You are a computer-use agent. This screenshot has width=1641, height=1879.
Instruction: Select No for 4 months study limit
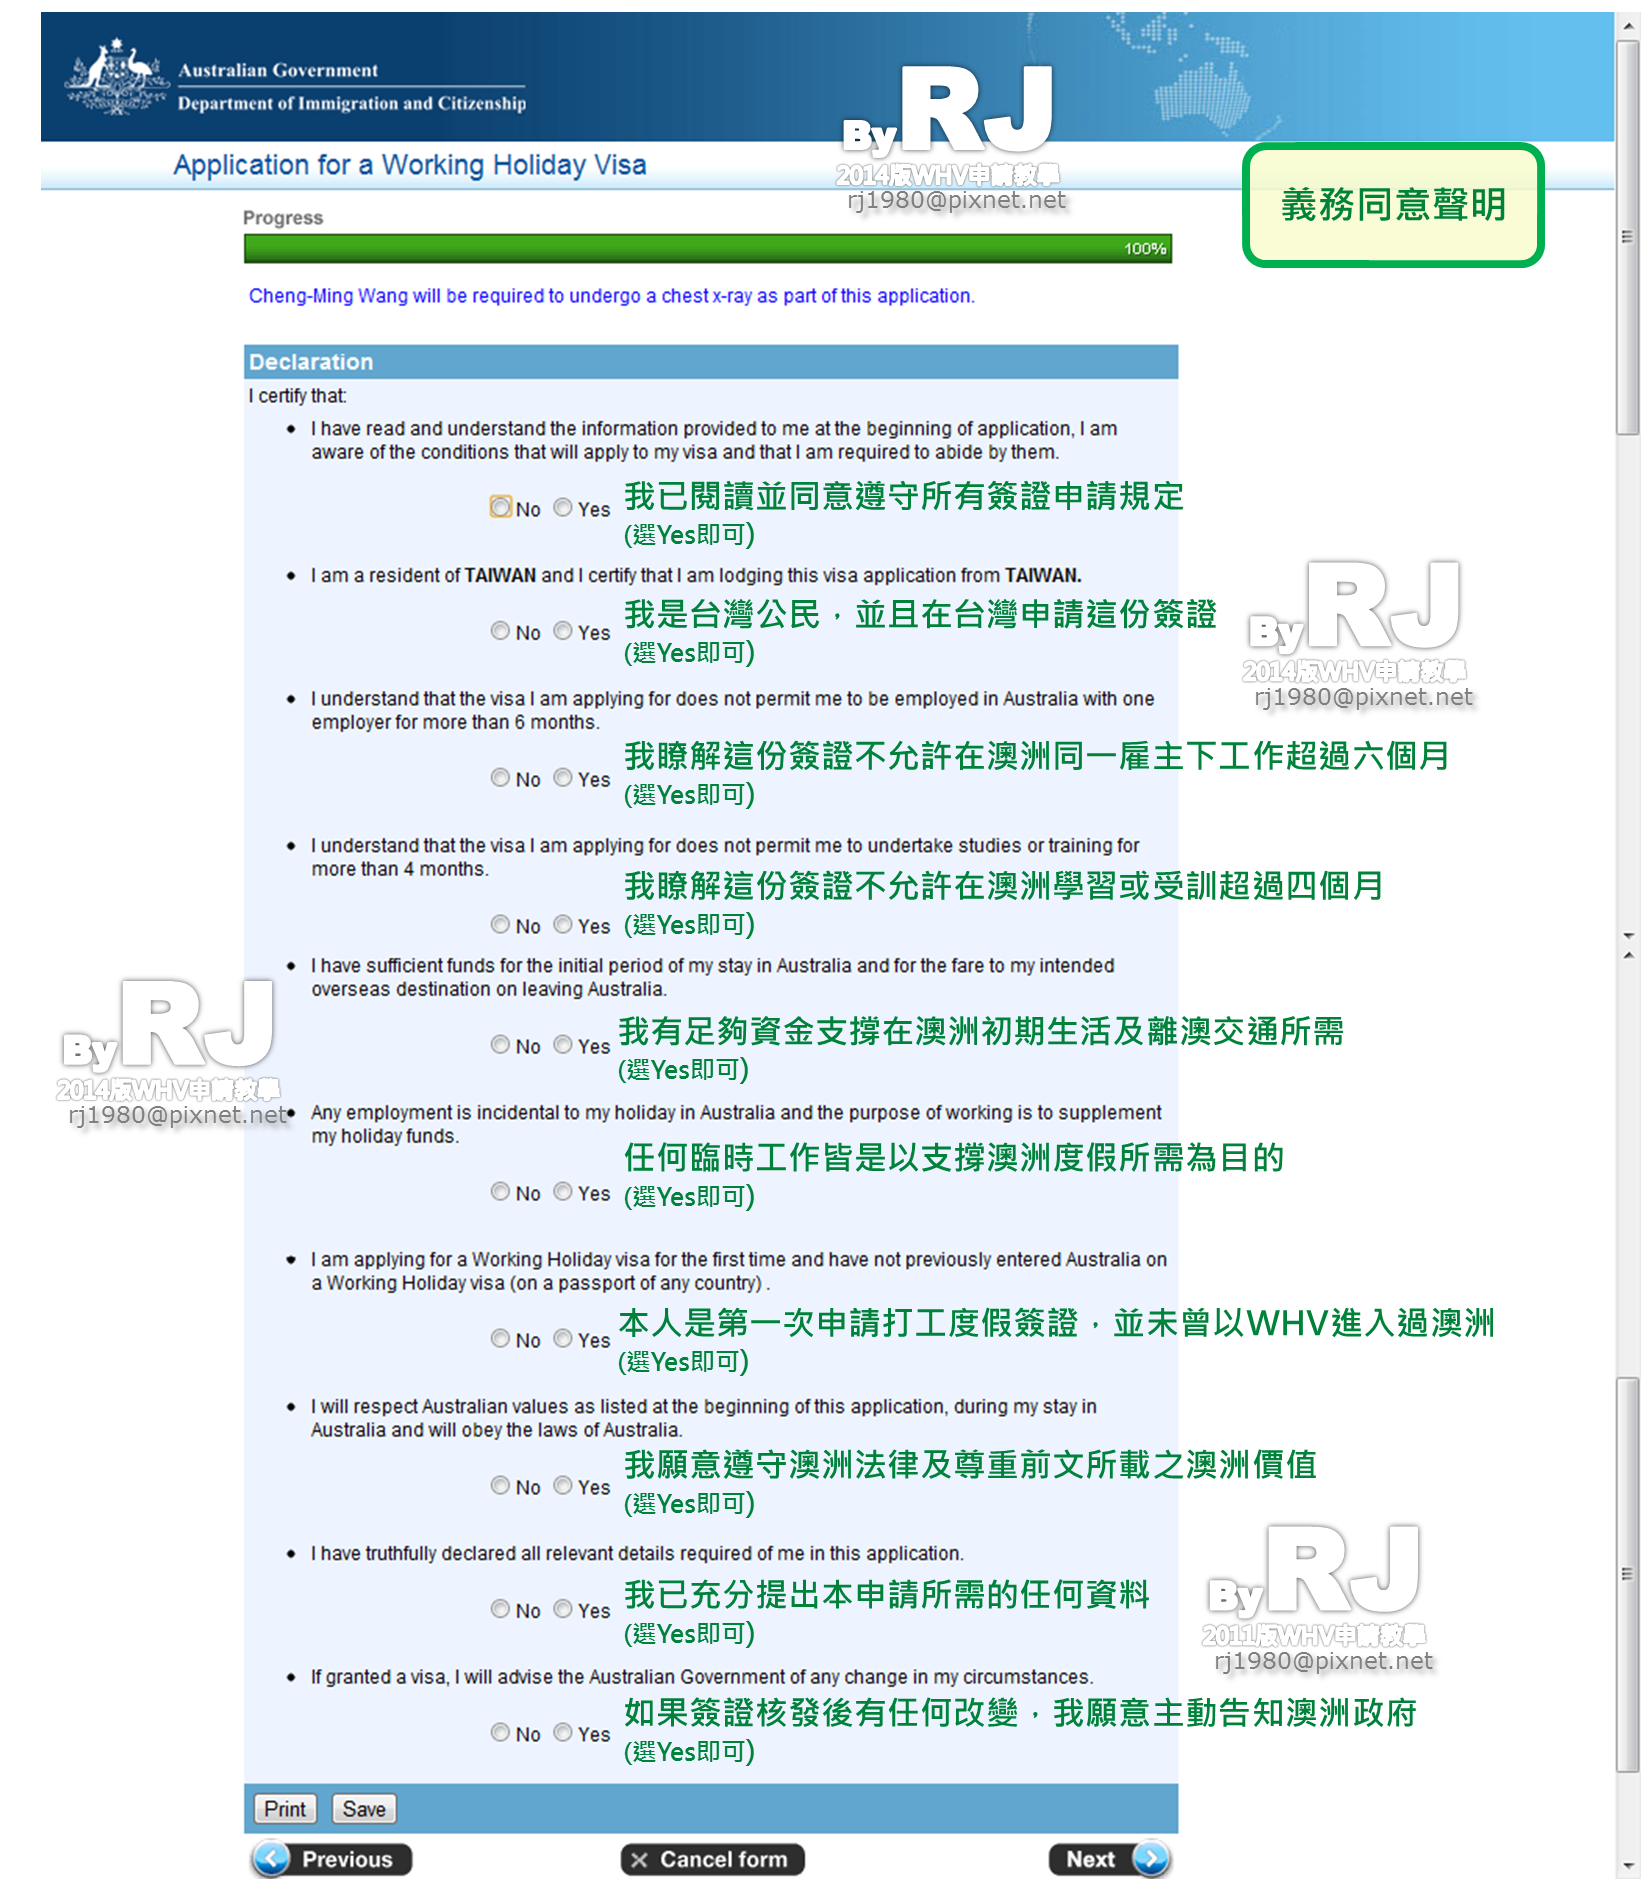point(500,924)
